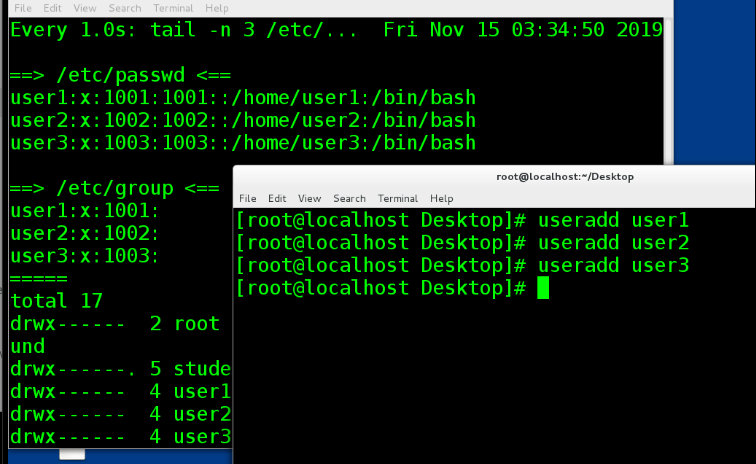The height and width of the screenshot is (464, 756).
Task: Open File menu in root@localhost Desktop terminal
Action: click(248, 198)
